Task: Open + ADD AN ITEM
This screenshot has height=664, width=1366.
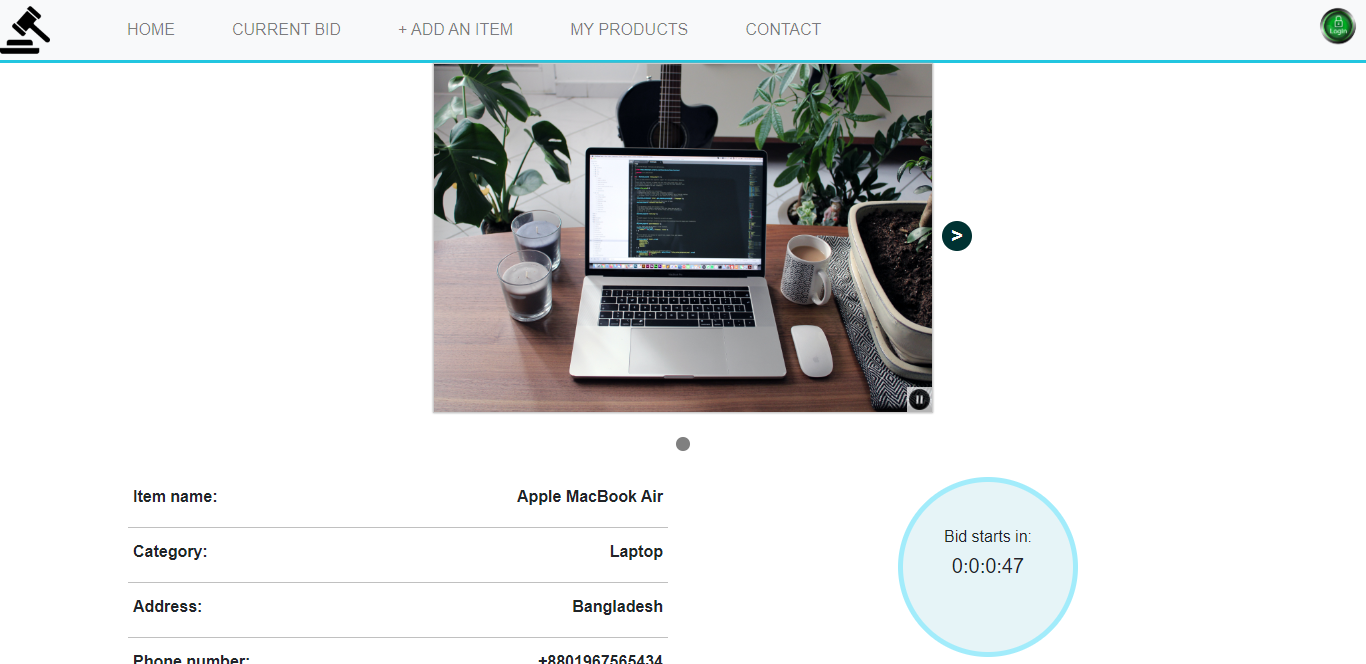Action: click(455, 30)
